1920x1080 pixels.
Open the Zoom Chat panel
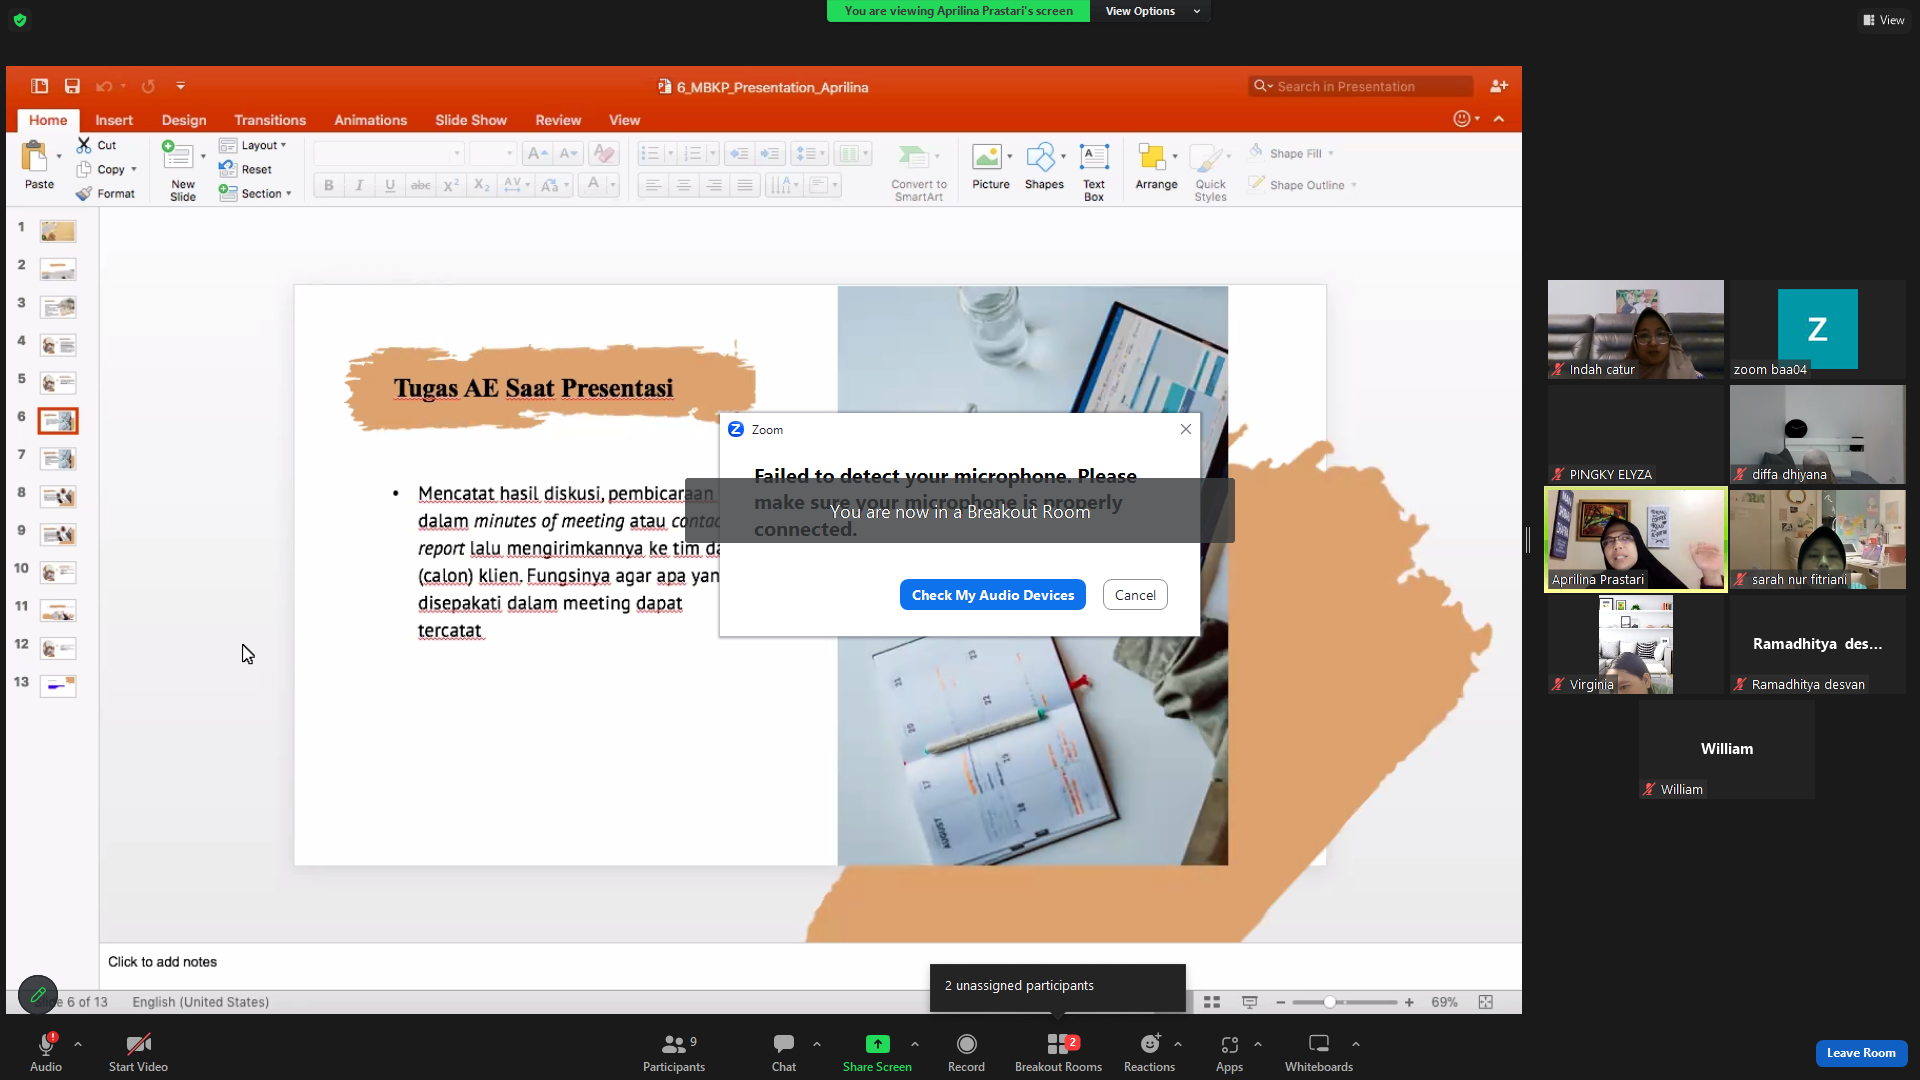(784, 1052)
